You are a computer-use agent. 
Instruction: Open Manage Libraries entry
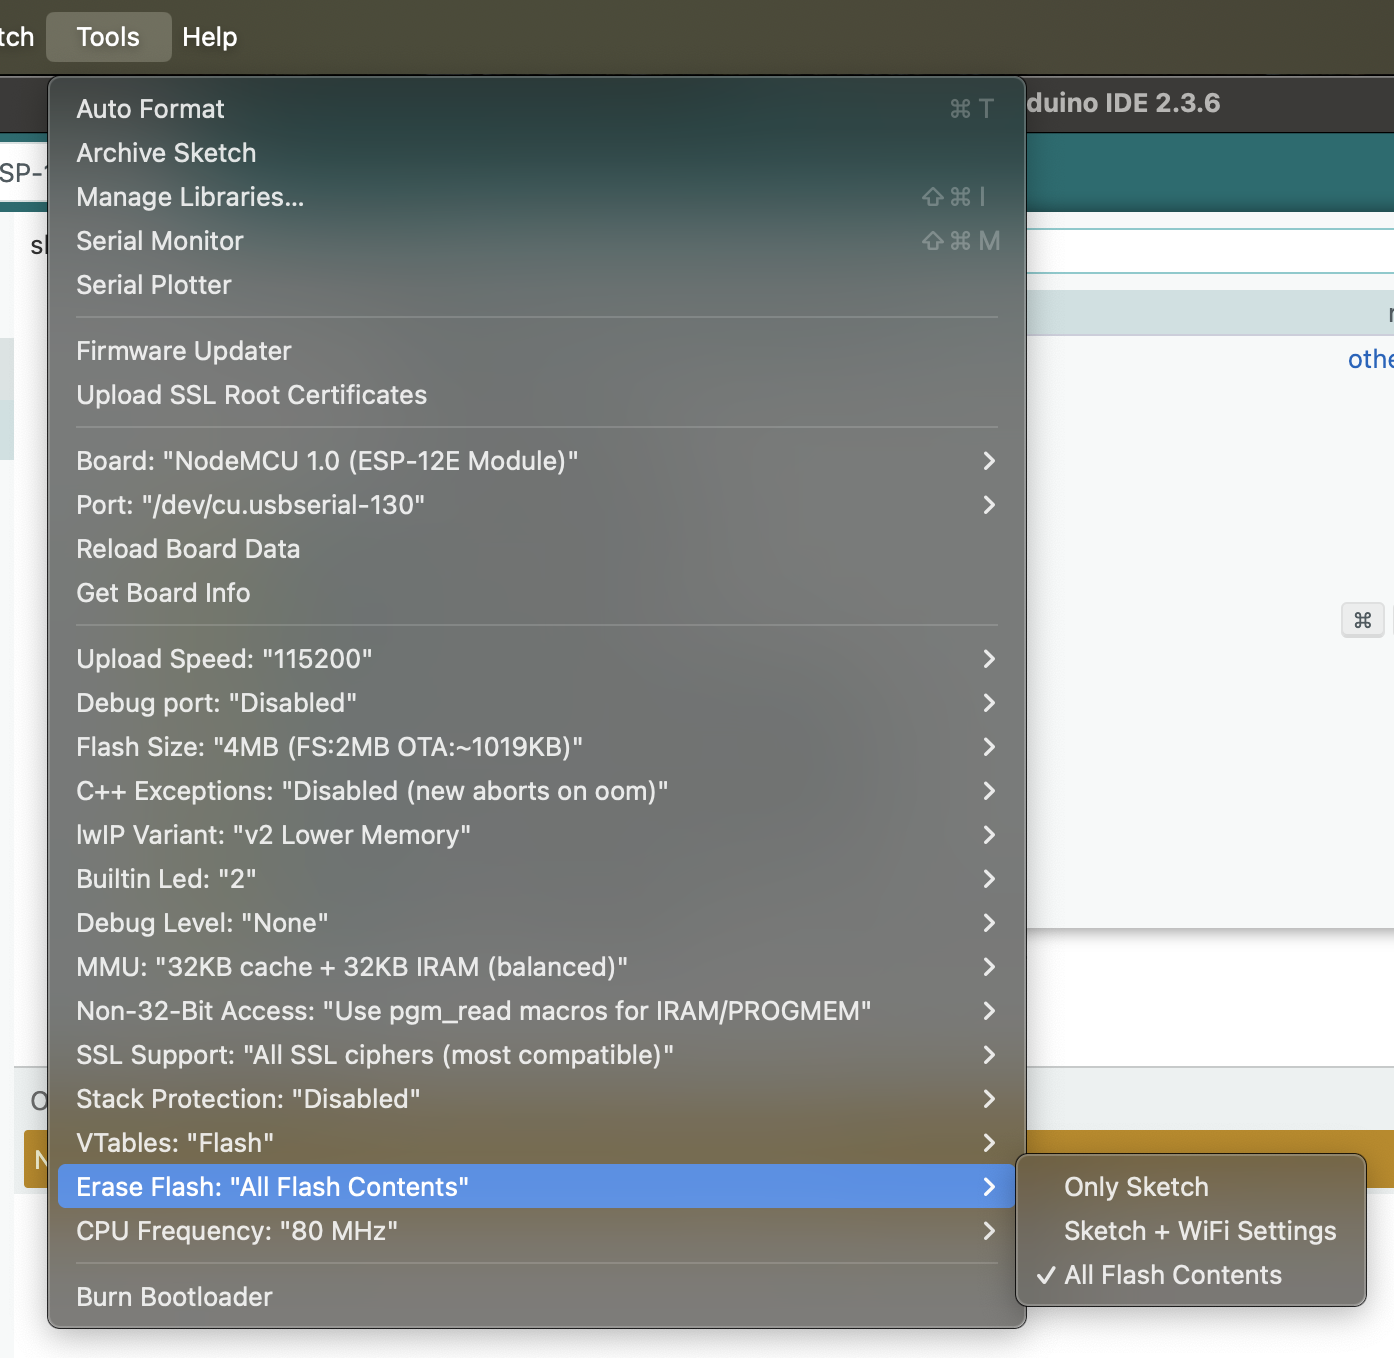tap(190, 197)
